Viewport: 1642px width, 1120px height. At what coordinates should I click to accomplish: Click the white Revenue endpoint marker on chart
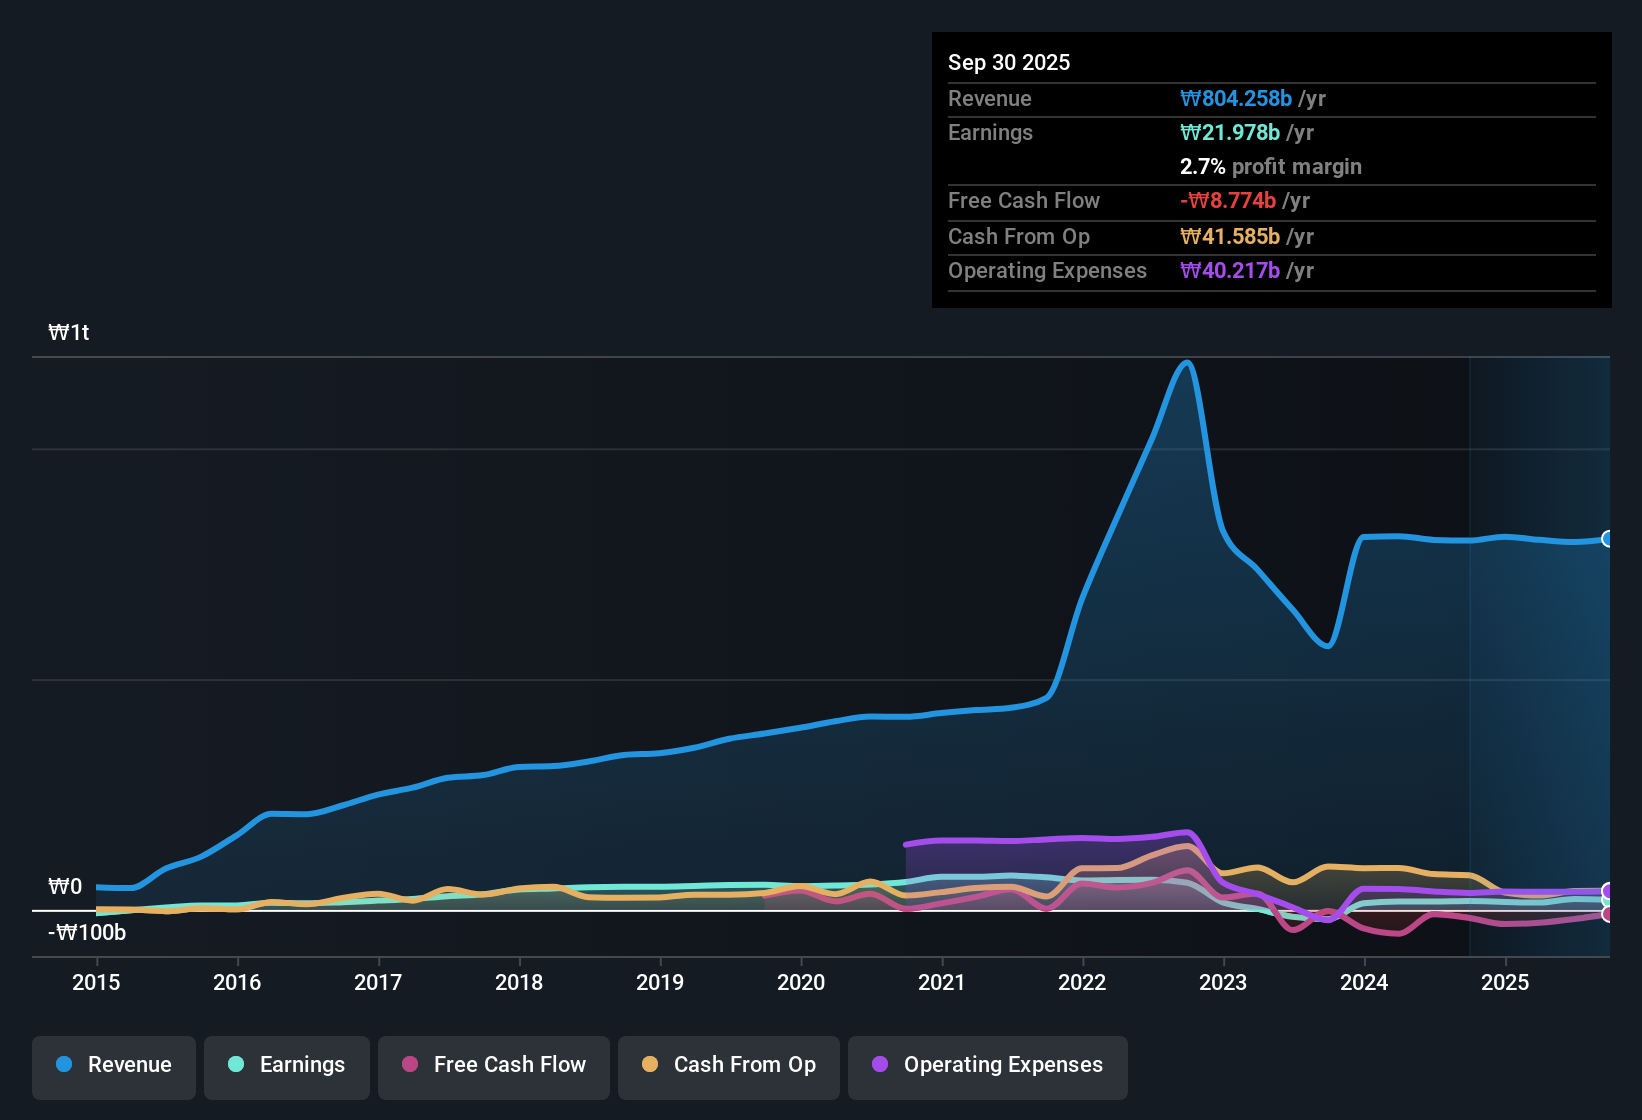click(x=1608, y=539)
